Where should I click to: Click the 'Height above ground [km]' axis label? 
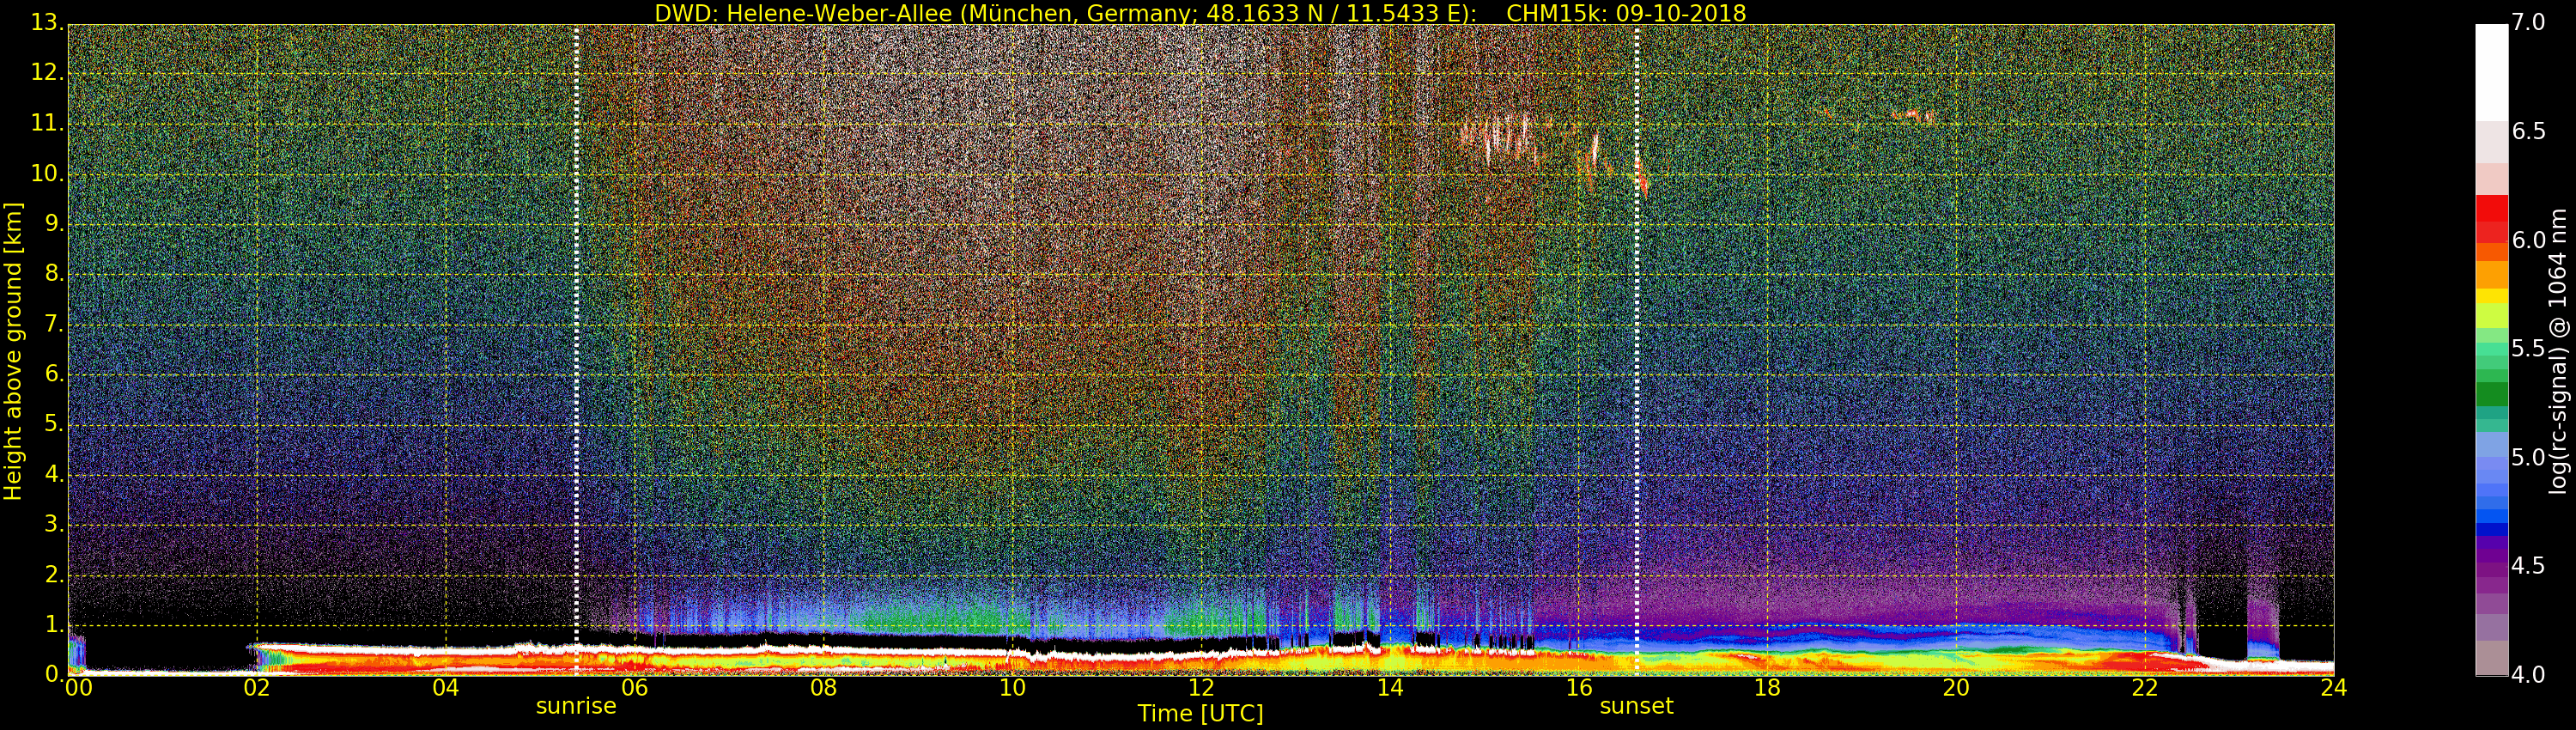coord(13,350)
